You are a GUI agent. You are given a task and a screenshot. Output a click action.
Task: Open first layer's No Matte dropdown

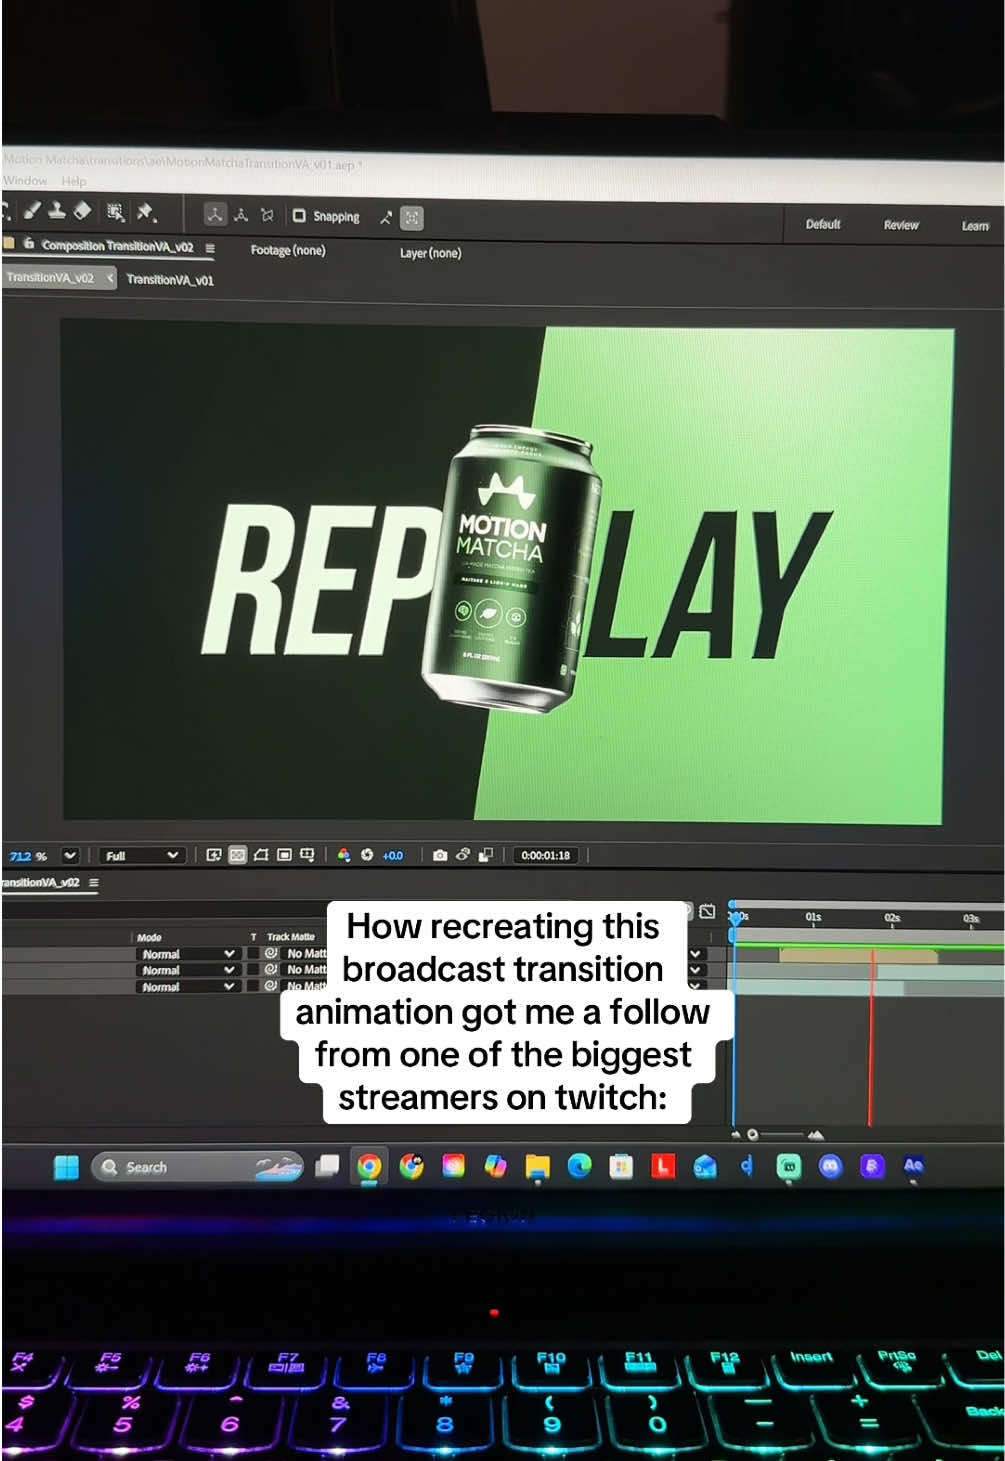click(x=306, y=954)
